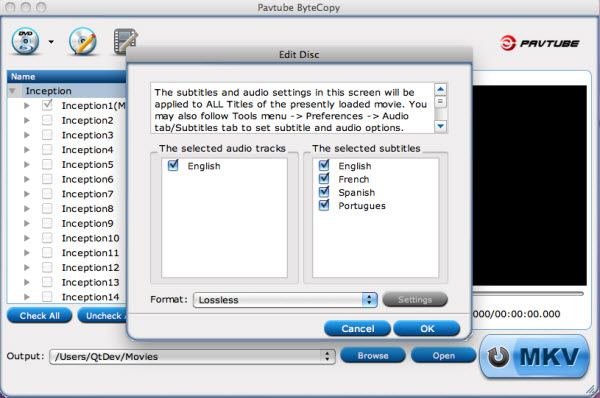
Task: Confirm Edit Disc with OK
Action: [x=427, y=329]
